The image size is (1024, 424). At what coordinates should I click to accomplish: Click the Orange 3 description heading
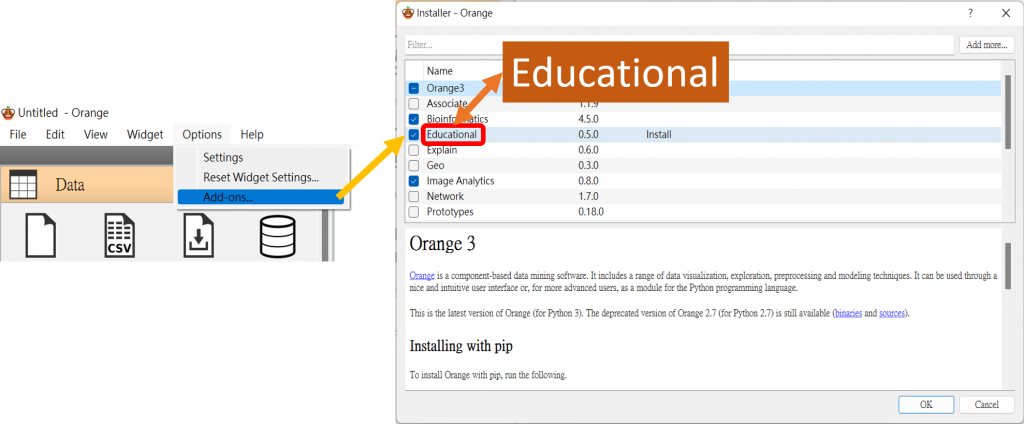click(442, 244)
